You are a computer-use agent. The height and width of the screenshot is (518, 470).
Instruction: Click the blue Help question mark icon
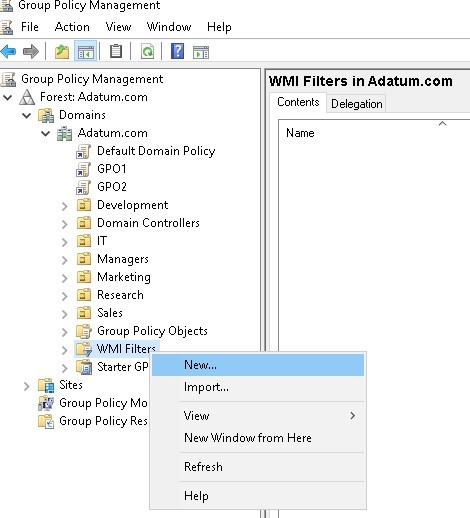click(177, 51)
